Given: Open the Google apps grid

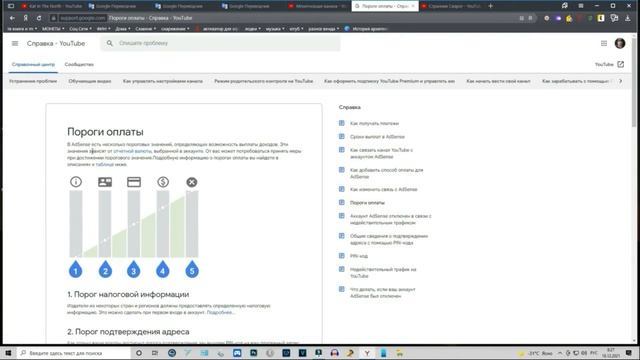Looking at the screenshot, I should (x=604, y=43).
